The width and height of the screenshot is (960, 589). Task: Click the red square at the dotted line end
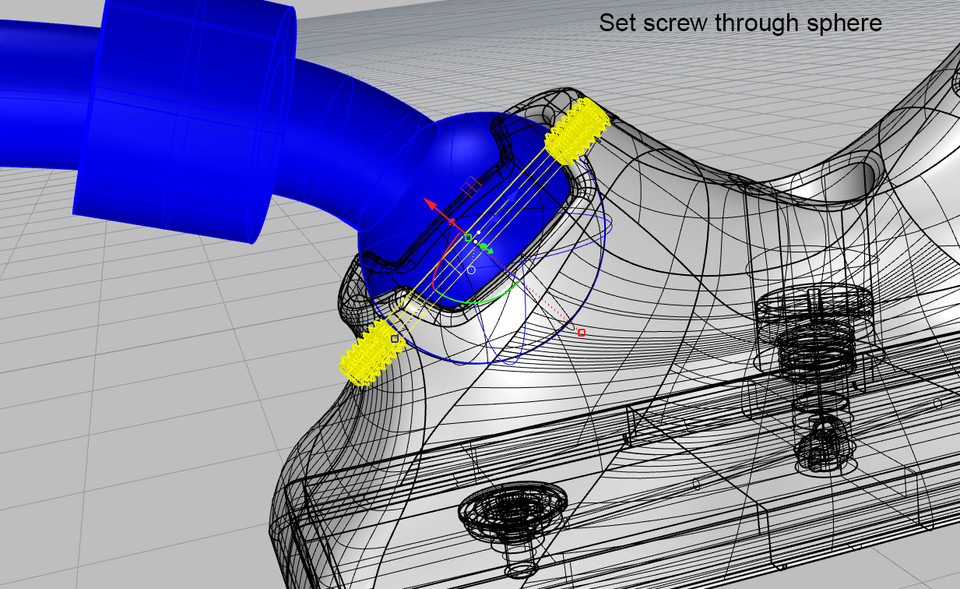coord(580,333)
